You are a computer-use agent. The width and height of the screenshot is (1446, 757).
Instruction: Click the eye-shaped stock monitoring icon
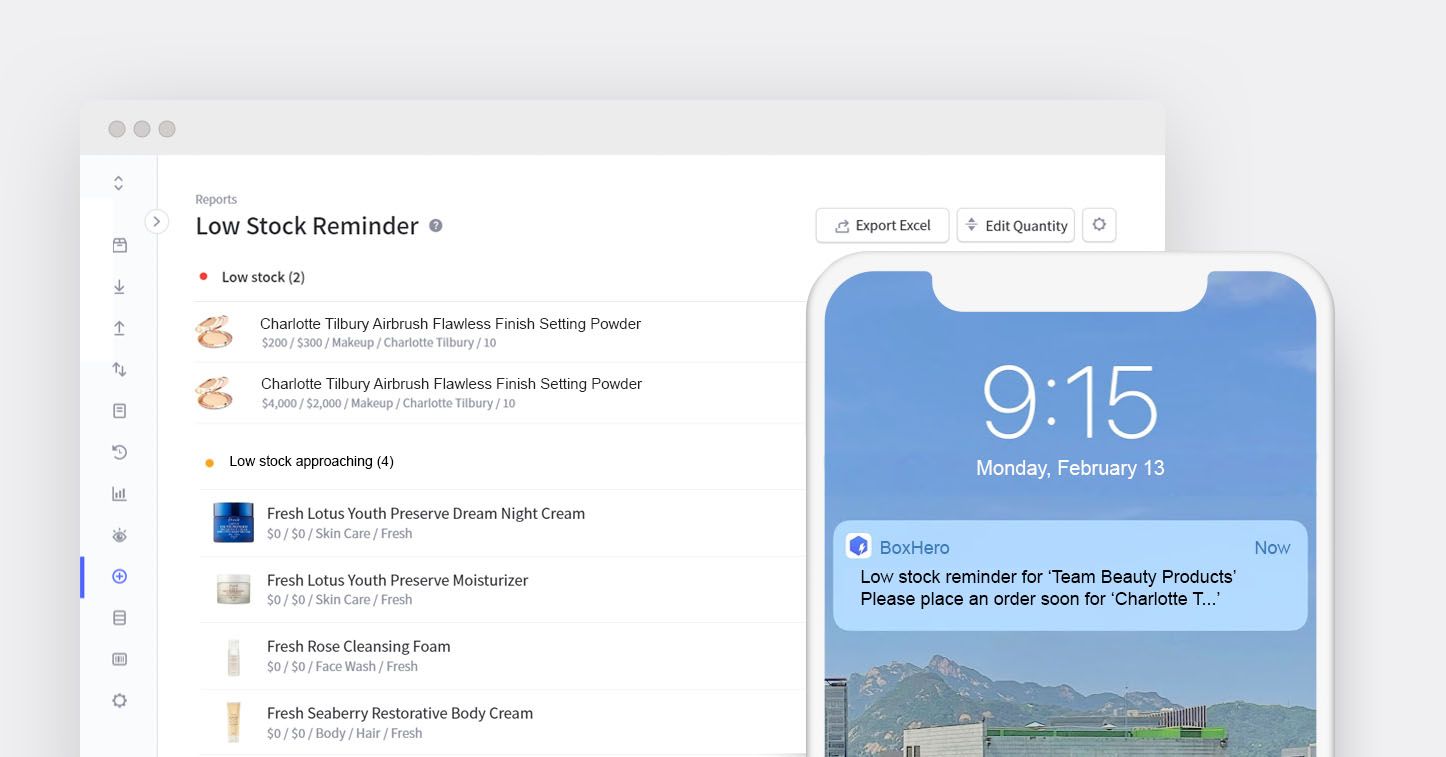(x=118, y=535)
